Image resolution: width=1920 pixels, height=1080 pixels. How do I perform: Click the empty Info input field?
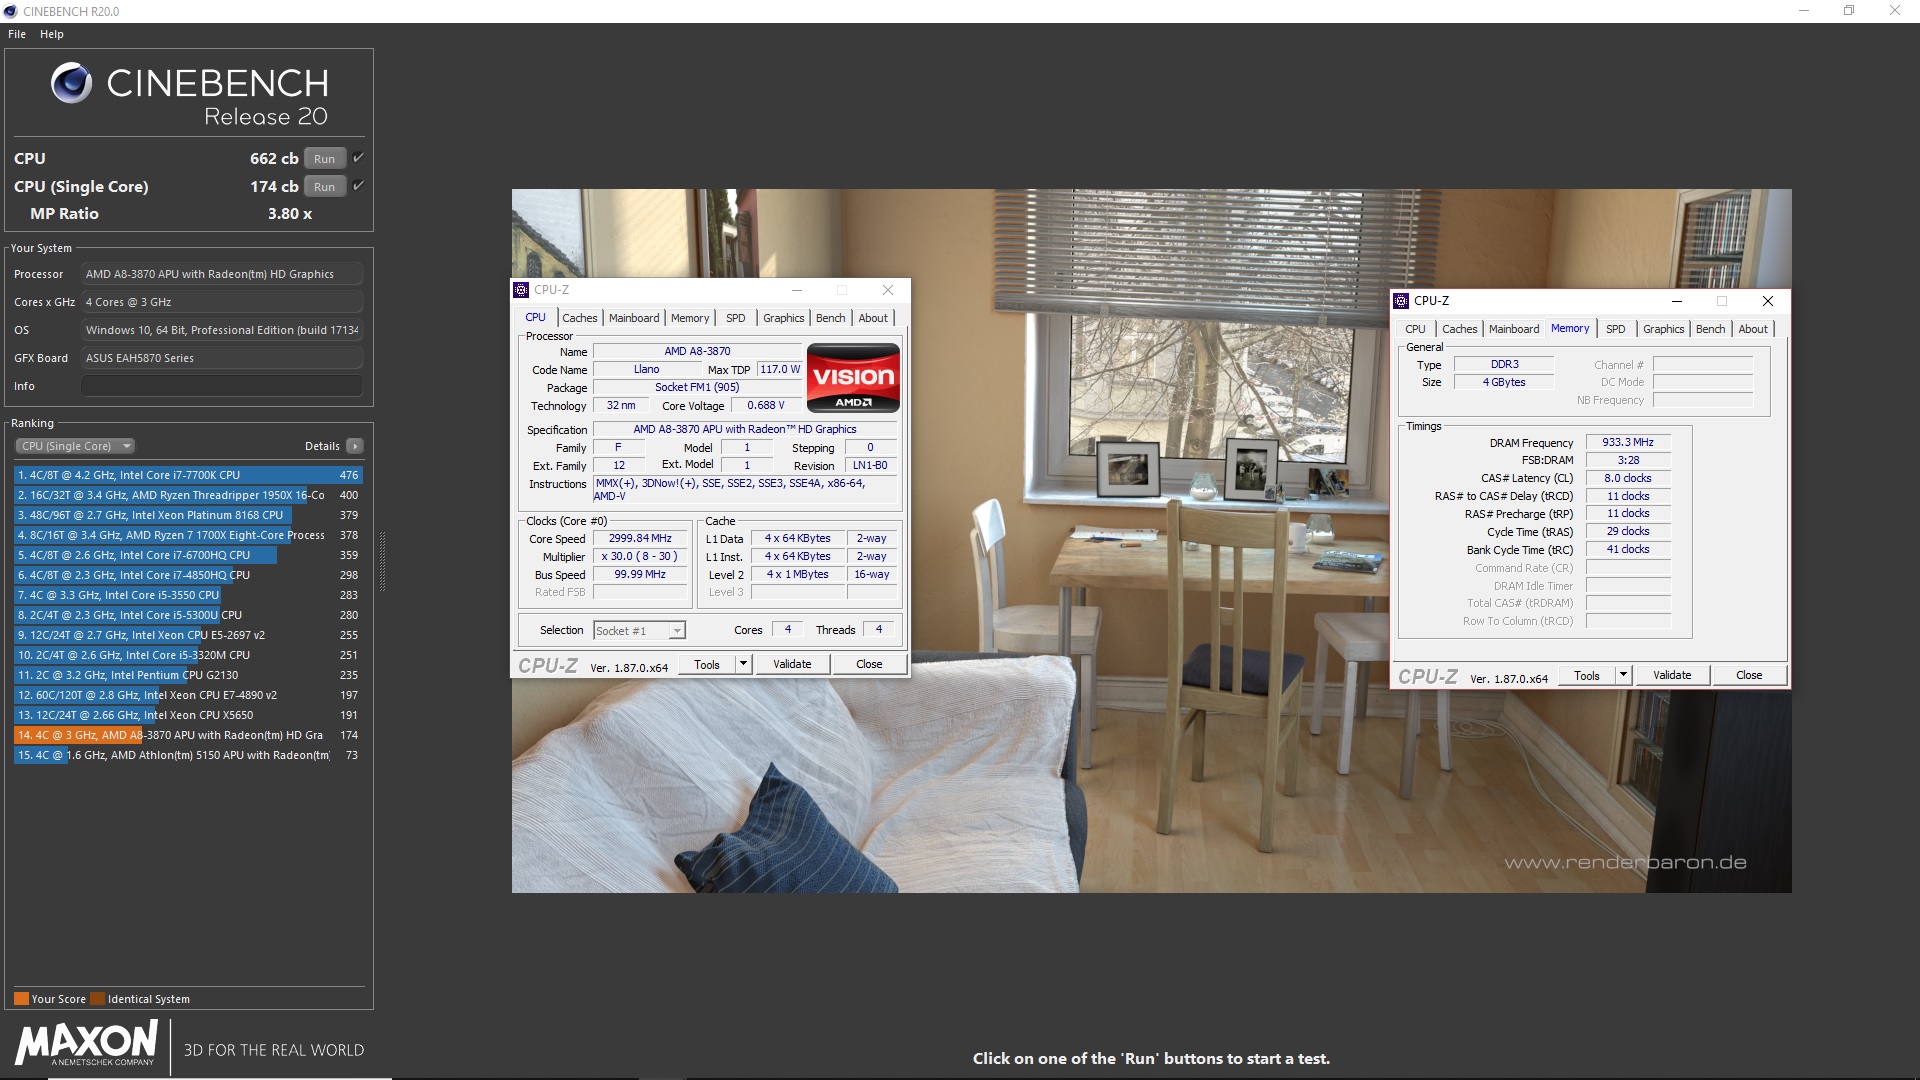[221, 386]
